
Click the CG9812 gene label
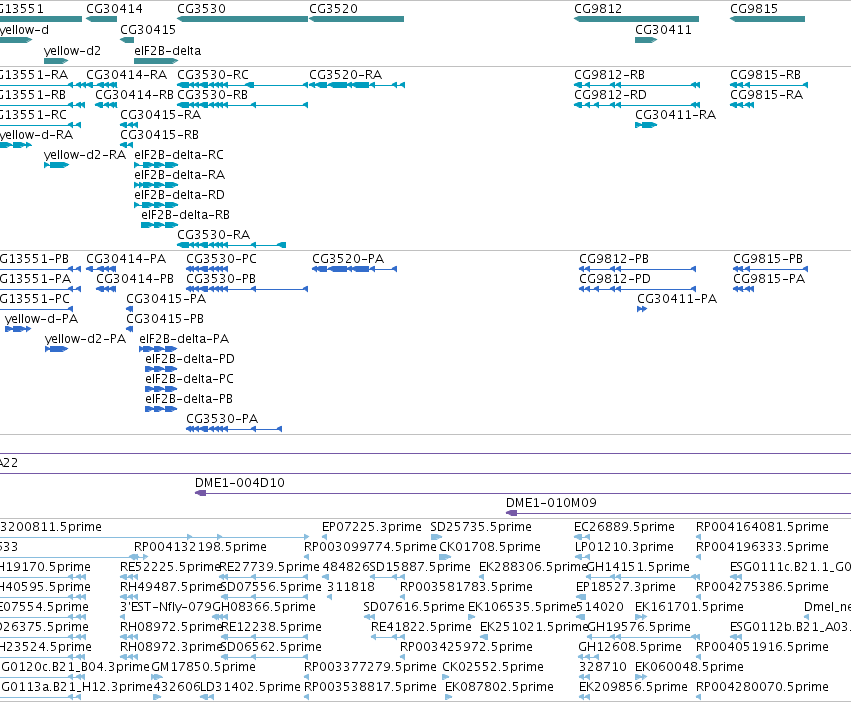598,9
